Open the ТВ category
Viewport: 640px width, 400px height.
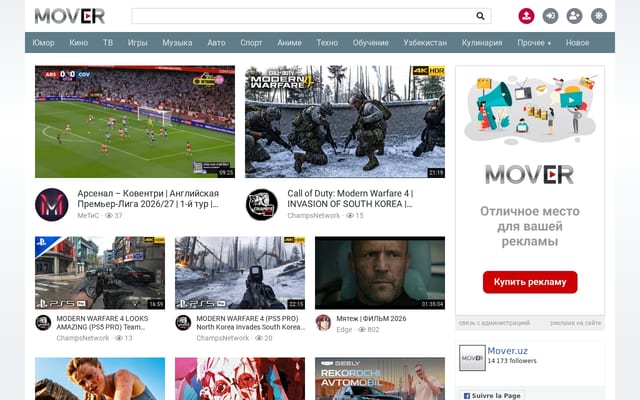(108, 42)
